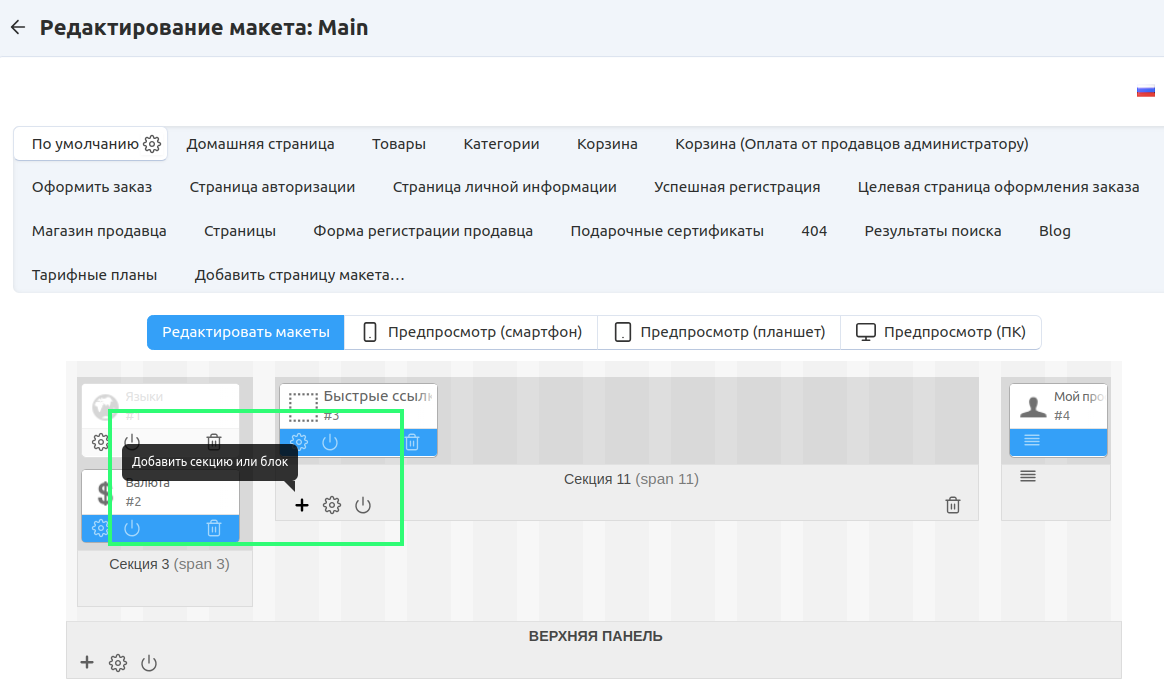Click the plus icon in Секция 11
The height and width of the screenshot is (687, 1164).
[302, 506]
